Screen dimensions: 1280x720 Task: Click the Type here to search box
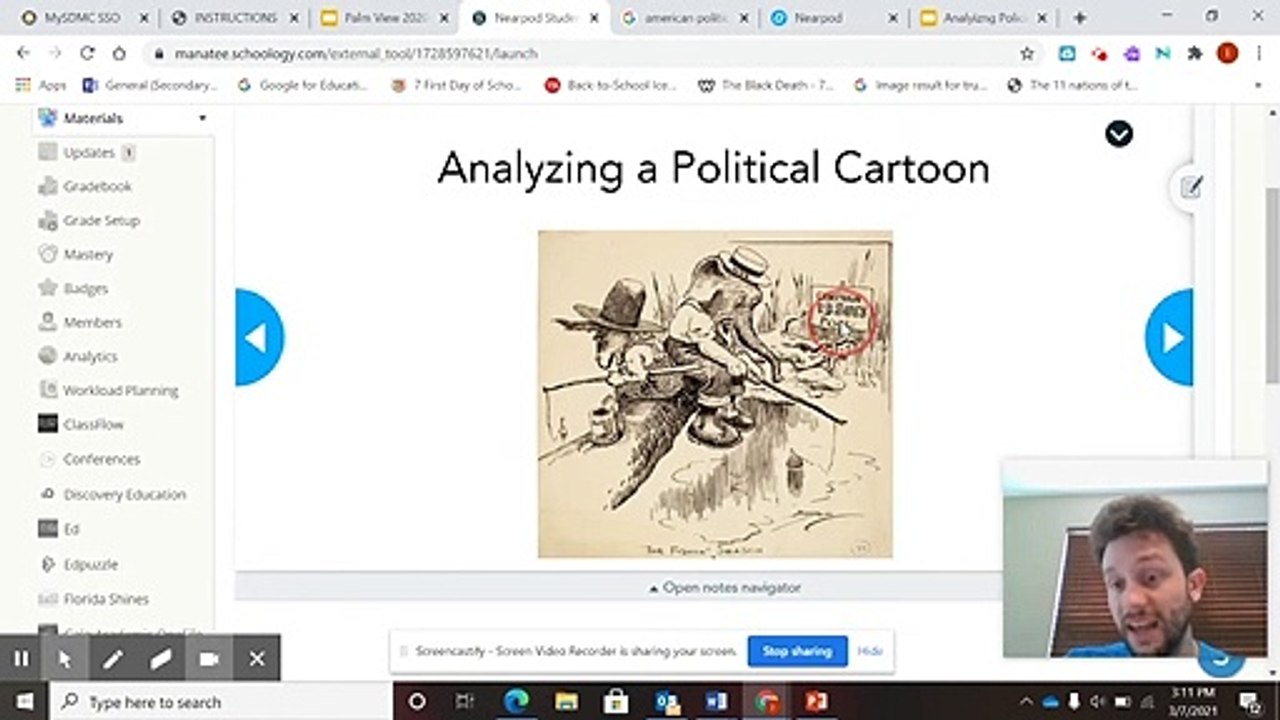coord(219,701)
